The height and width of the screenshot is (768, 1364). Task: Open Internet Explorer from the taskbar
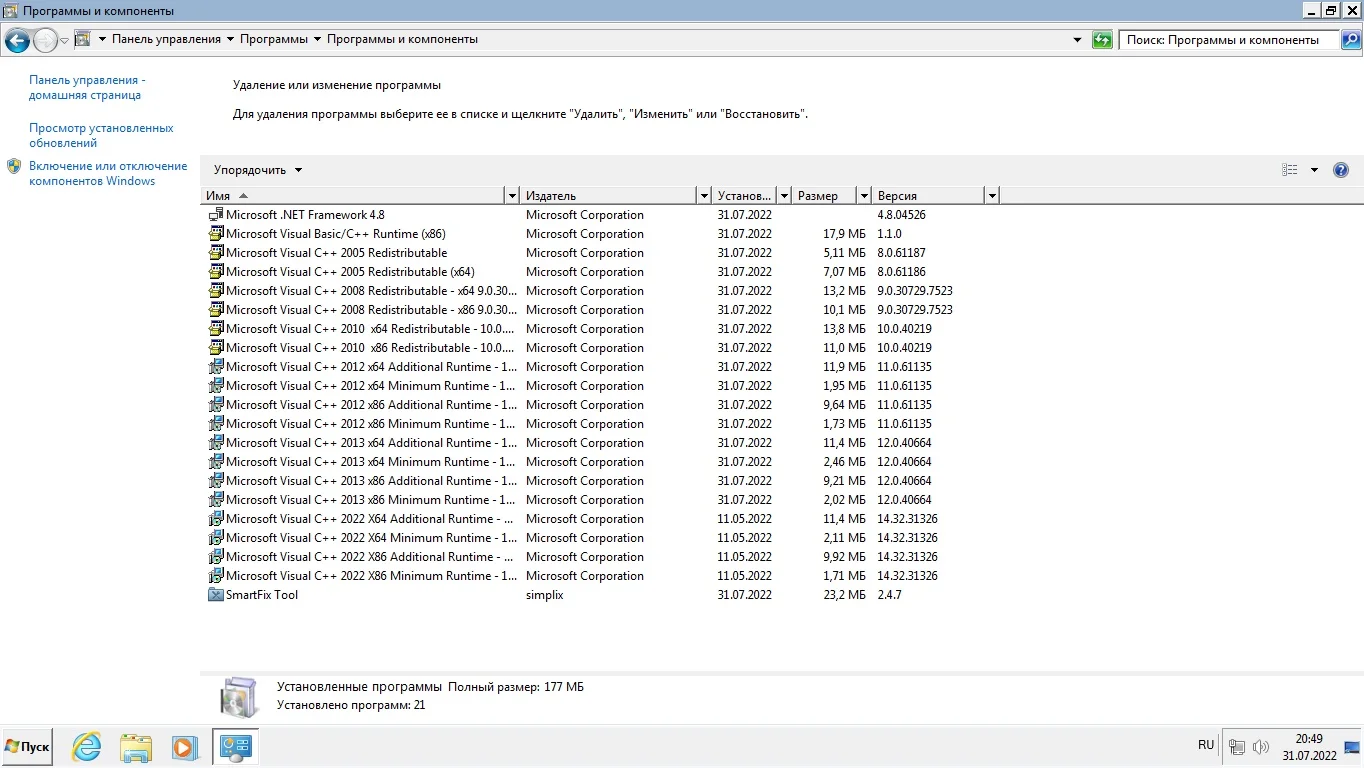(87, 746)
